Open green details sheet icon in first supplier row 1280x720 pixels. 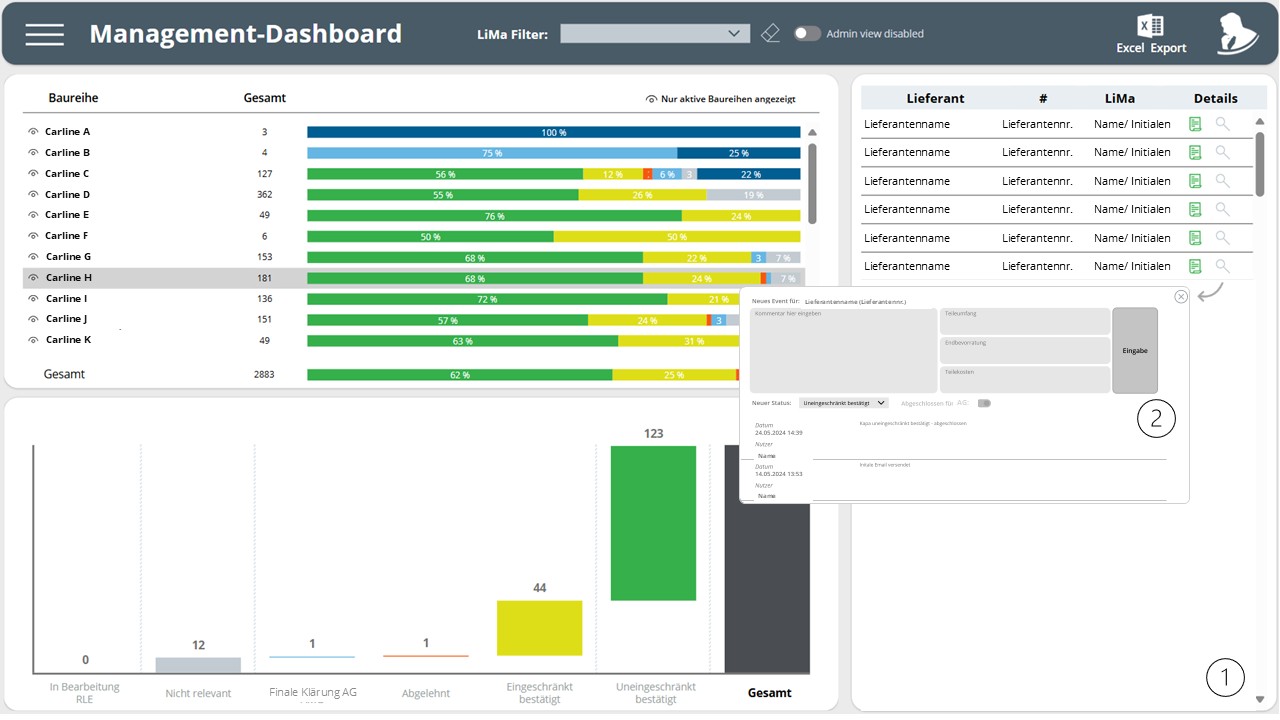1195,124
